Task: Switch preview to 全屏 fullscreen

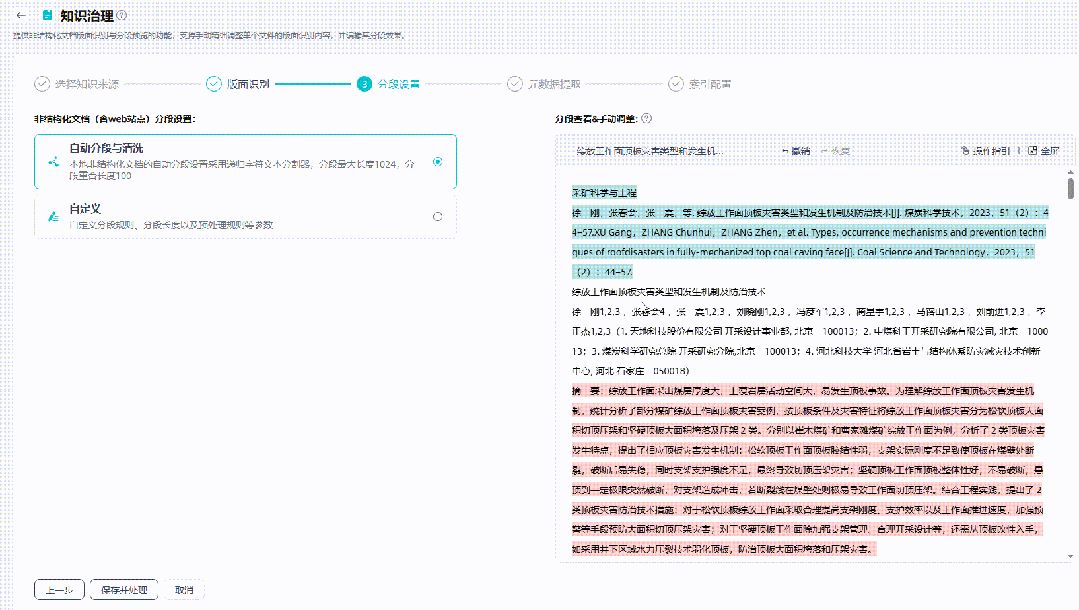Action: click(x=1043, y=151)
